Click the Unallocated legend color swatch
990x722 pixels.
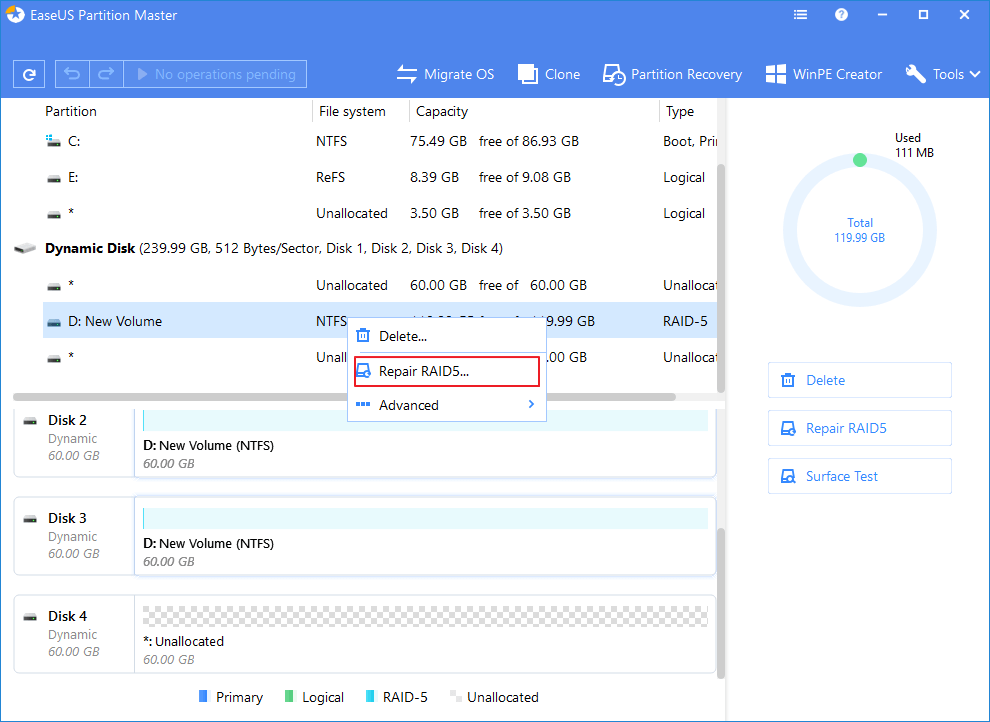pos(455,696)
